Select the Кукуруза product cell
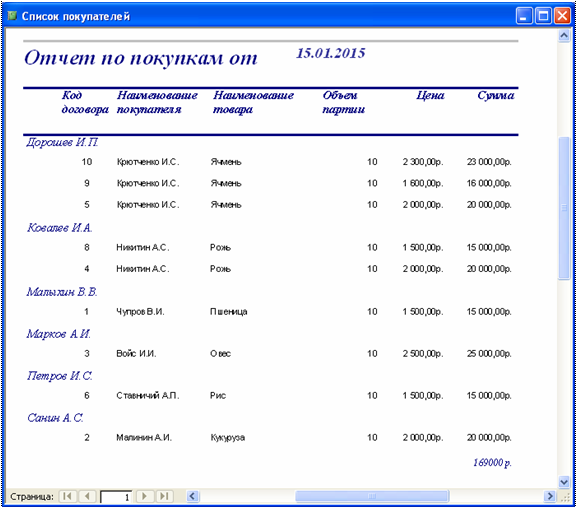Screen dimensions: 576x507 pos(228,438)
